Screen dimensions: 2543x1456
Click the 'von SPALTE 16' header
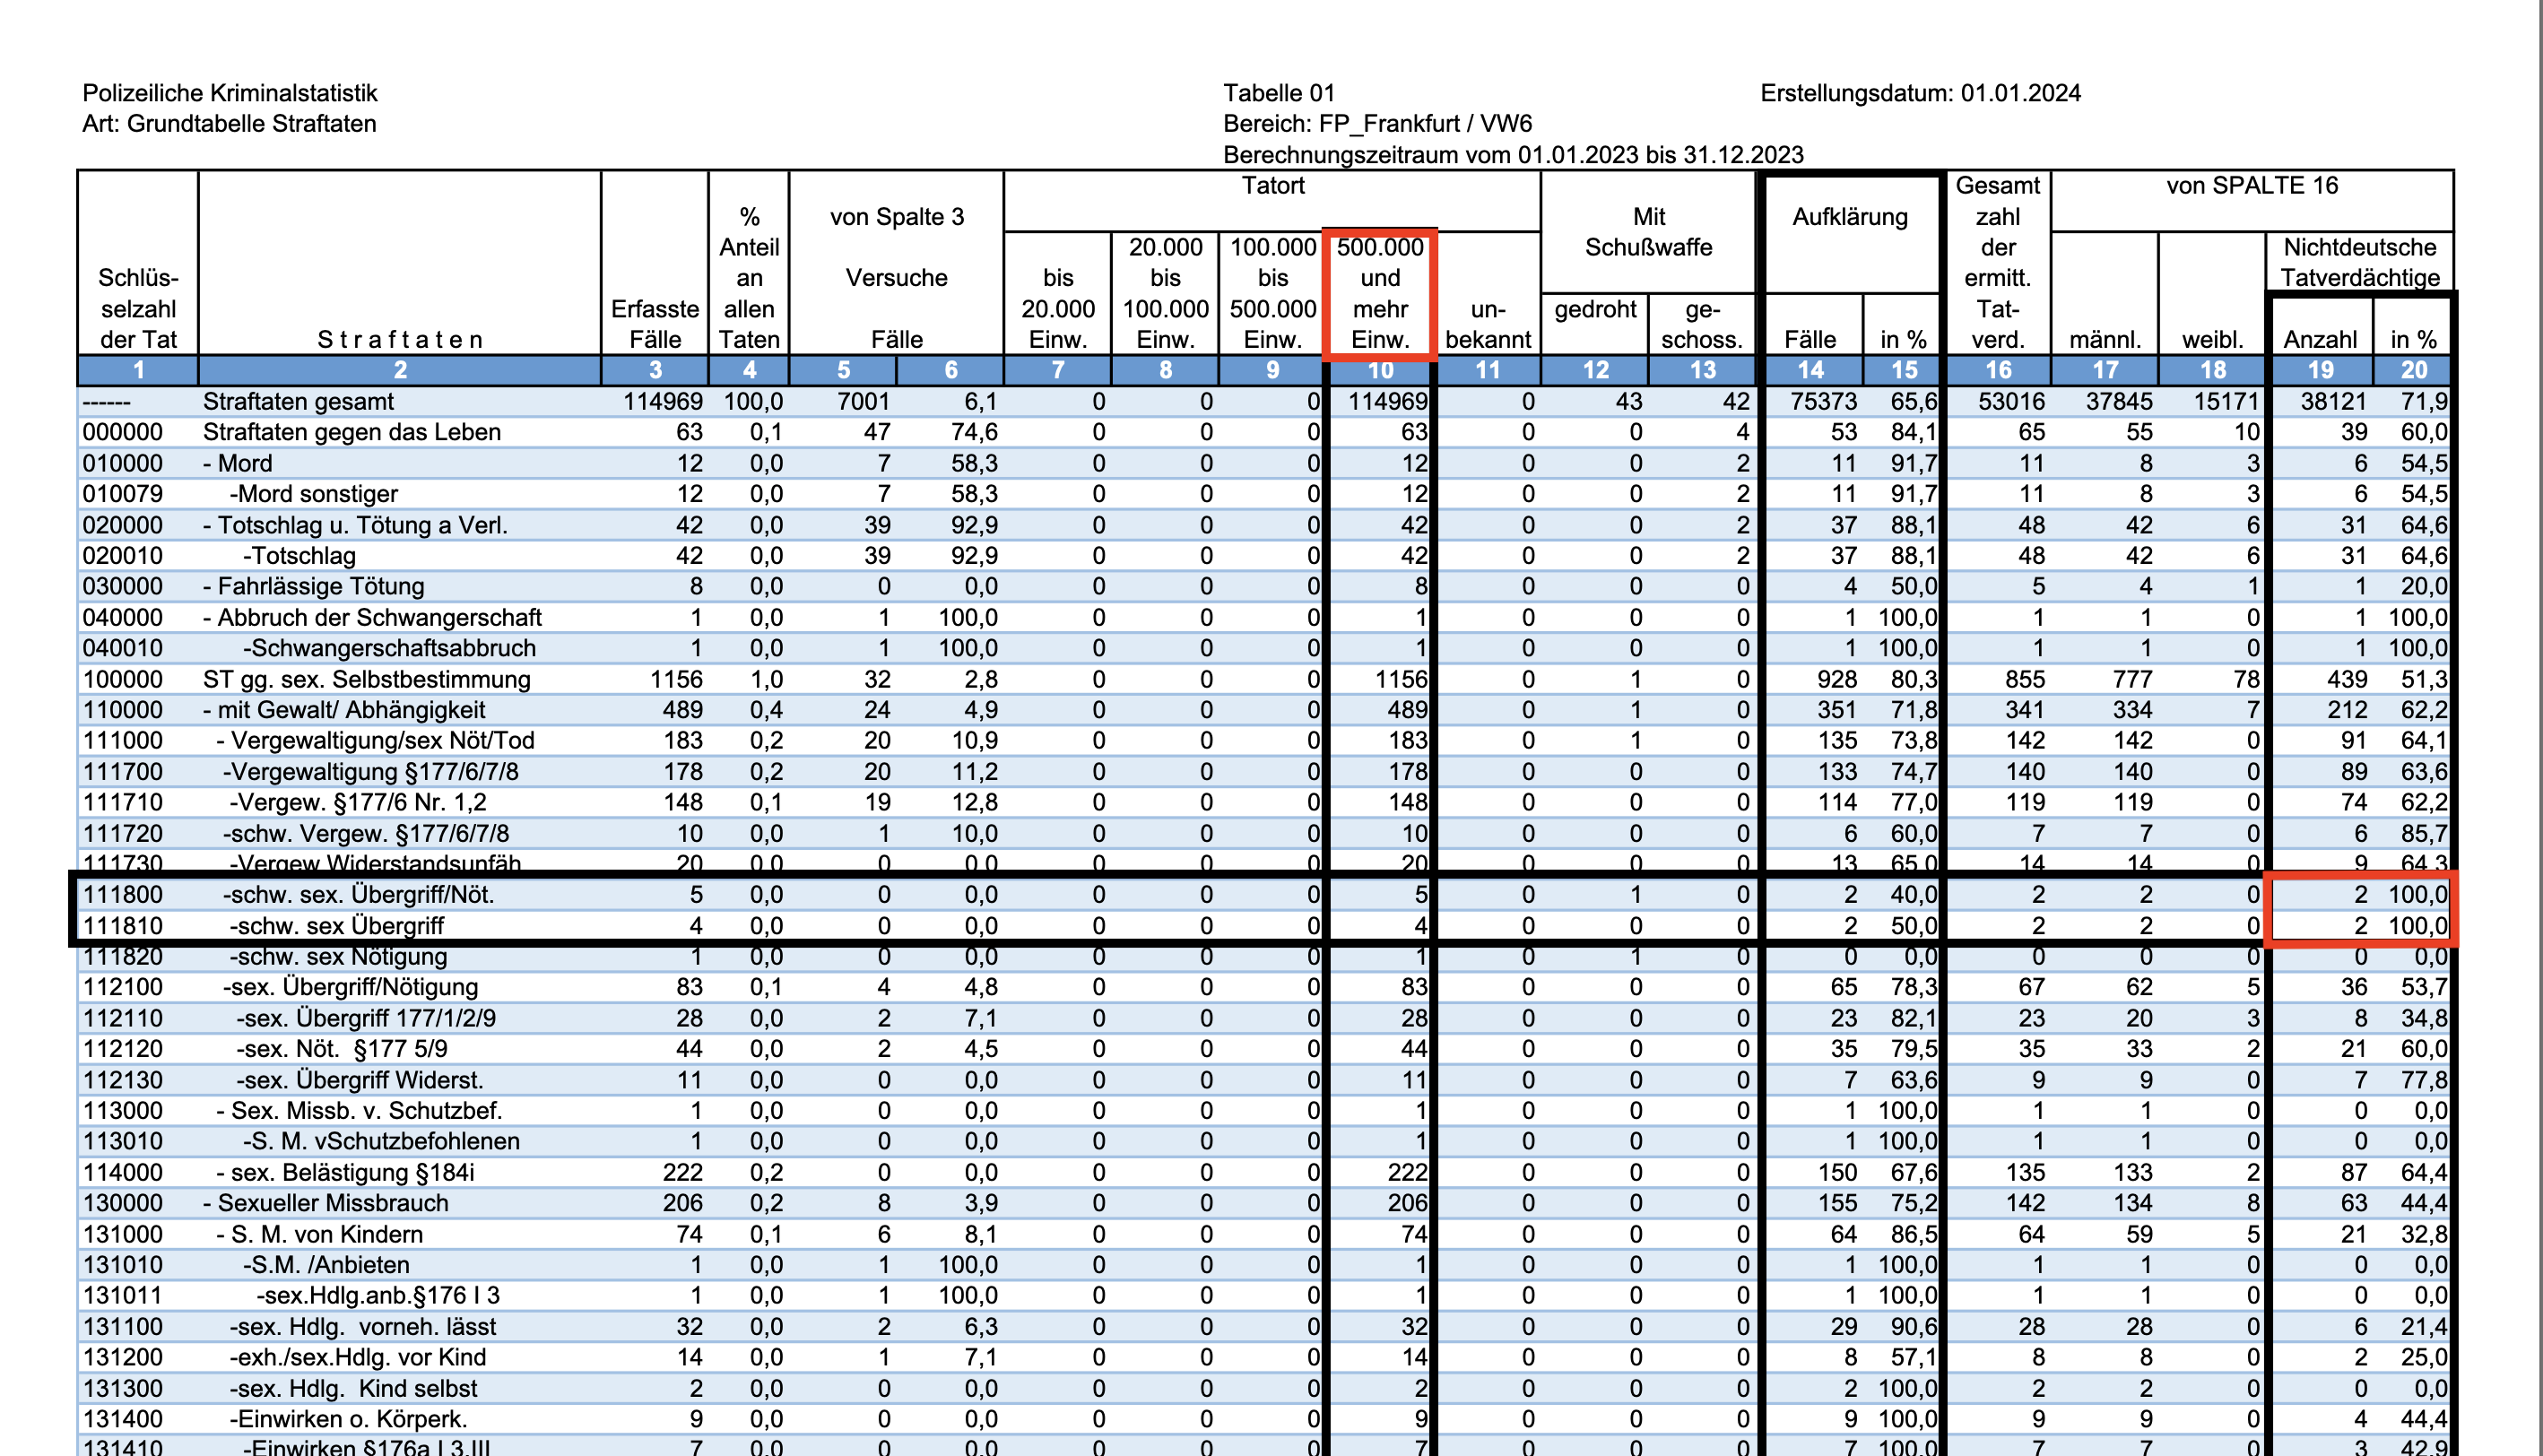pos(2252,186)
